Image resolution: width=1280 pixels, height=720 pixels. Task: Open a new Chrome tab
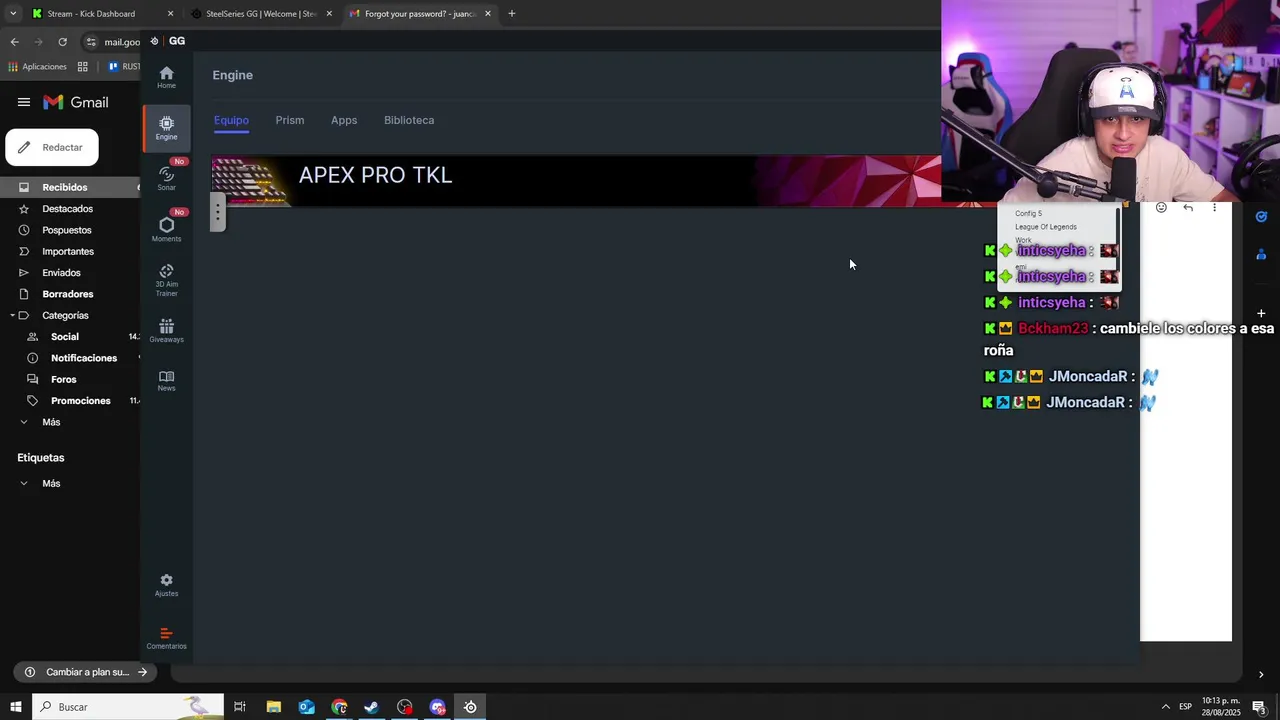pyautogui.click(x=511, y=13)
